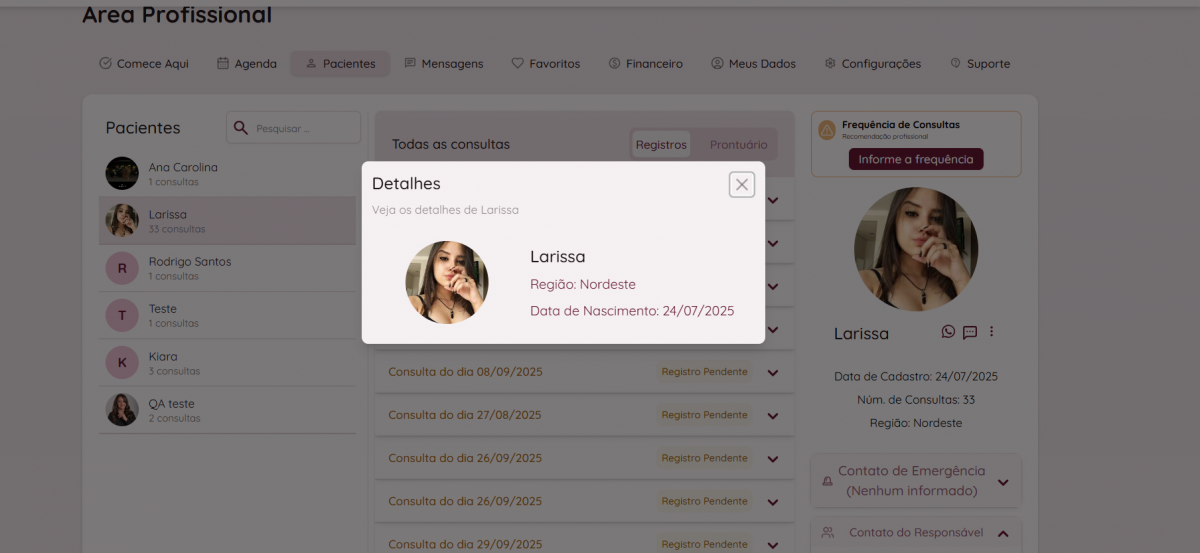Screen dimensions: 1200x553
Task: Click the 'R' avatar for Rodrigo Santos
Action: click(122, 268)
